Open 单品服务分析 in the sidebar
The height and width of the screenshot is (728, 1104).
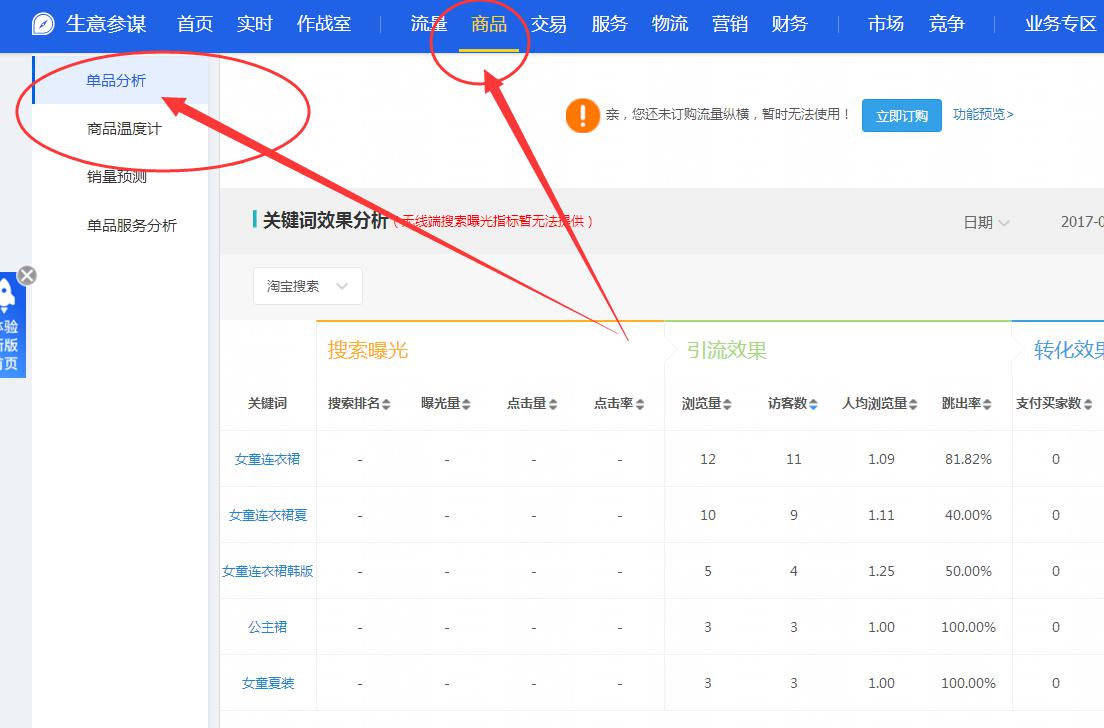point(132,226)
